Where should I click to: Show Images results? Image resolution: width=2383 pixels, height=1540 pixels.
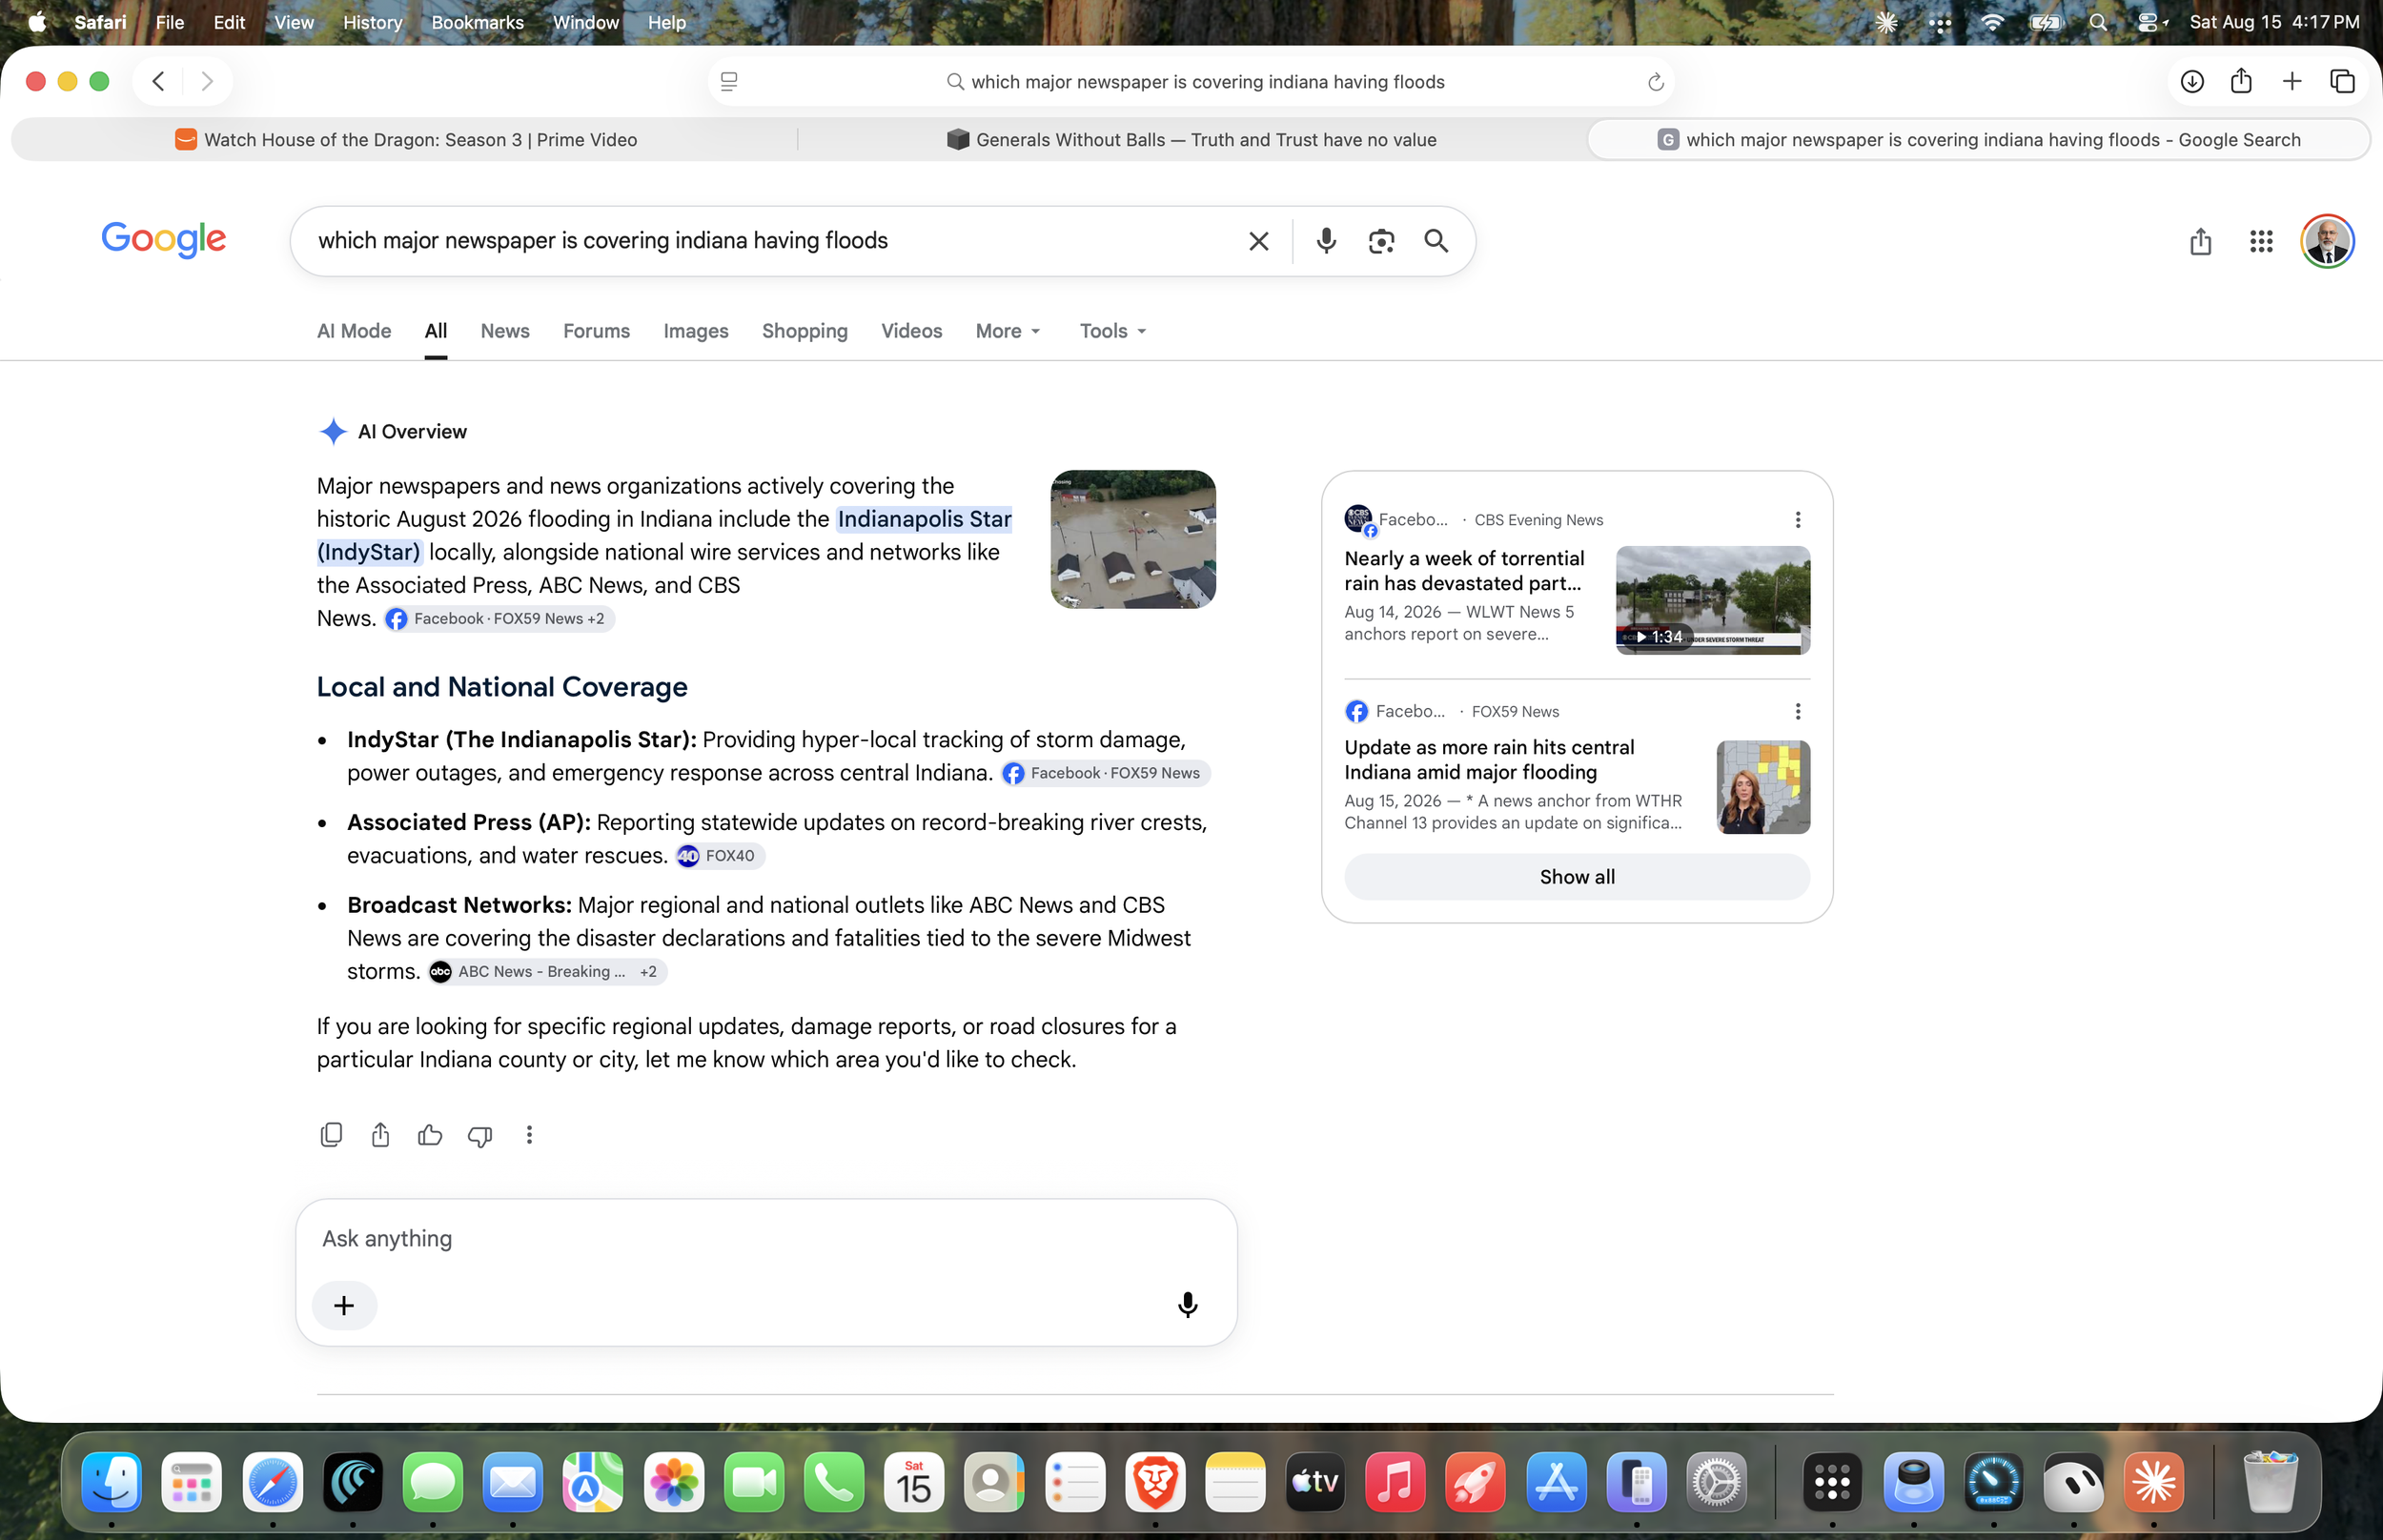coord(696,331)
